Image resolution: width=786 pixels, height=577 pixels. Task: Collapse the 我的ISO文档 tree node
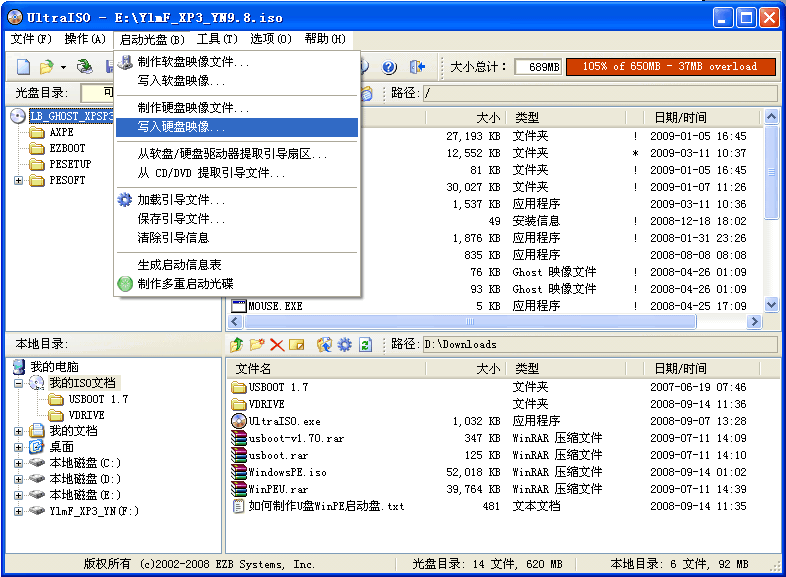pyautogui.click(x=19, y=383)
